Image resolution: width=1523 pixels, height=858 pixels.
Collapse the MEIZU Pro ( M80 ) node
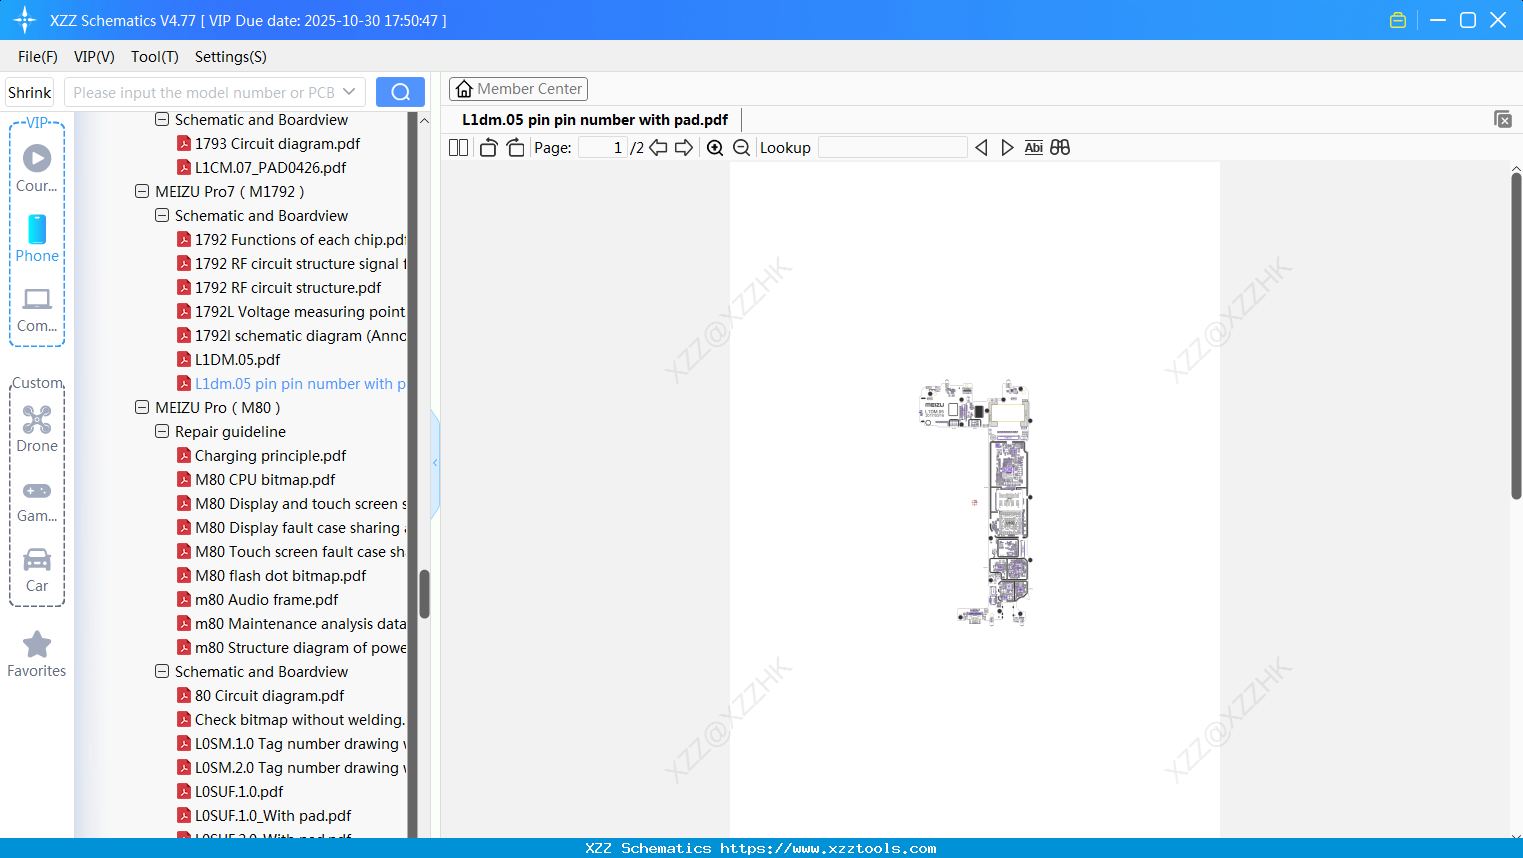[142, 407]
